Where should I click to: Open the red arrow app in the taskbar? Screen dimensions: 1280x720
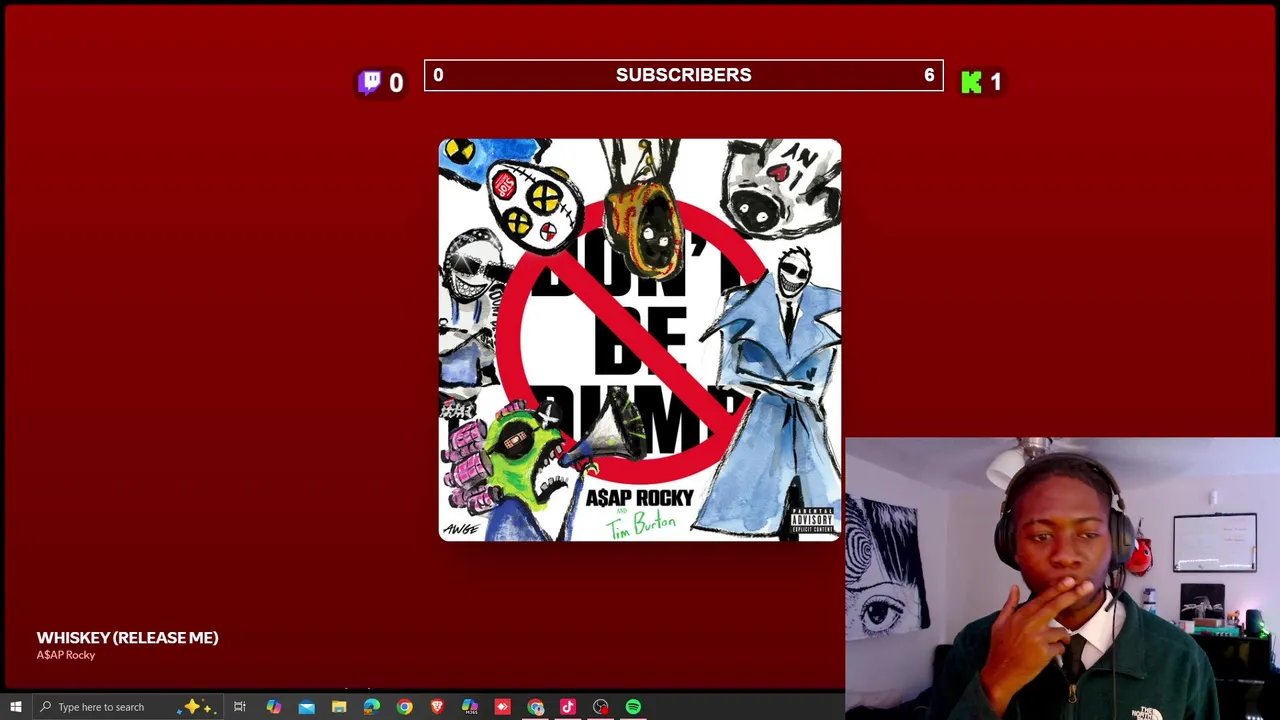point(502,707)
